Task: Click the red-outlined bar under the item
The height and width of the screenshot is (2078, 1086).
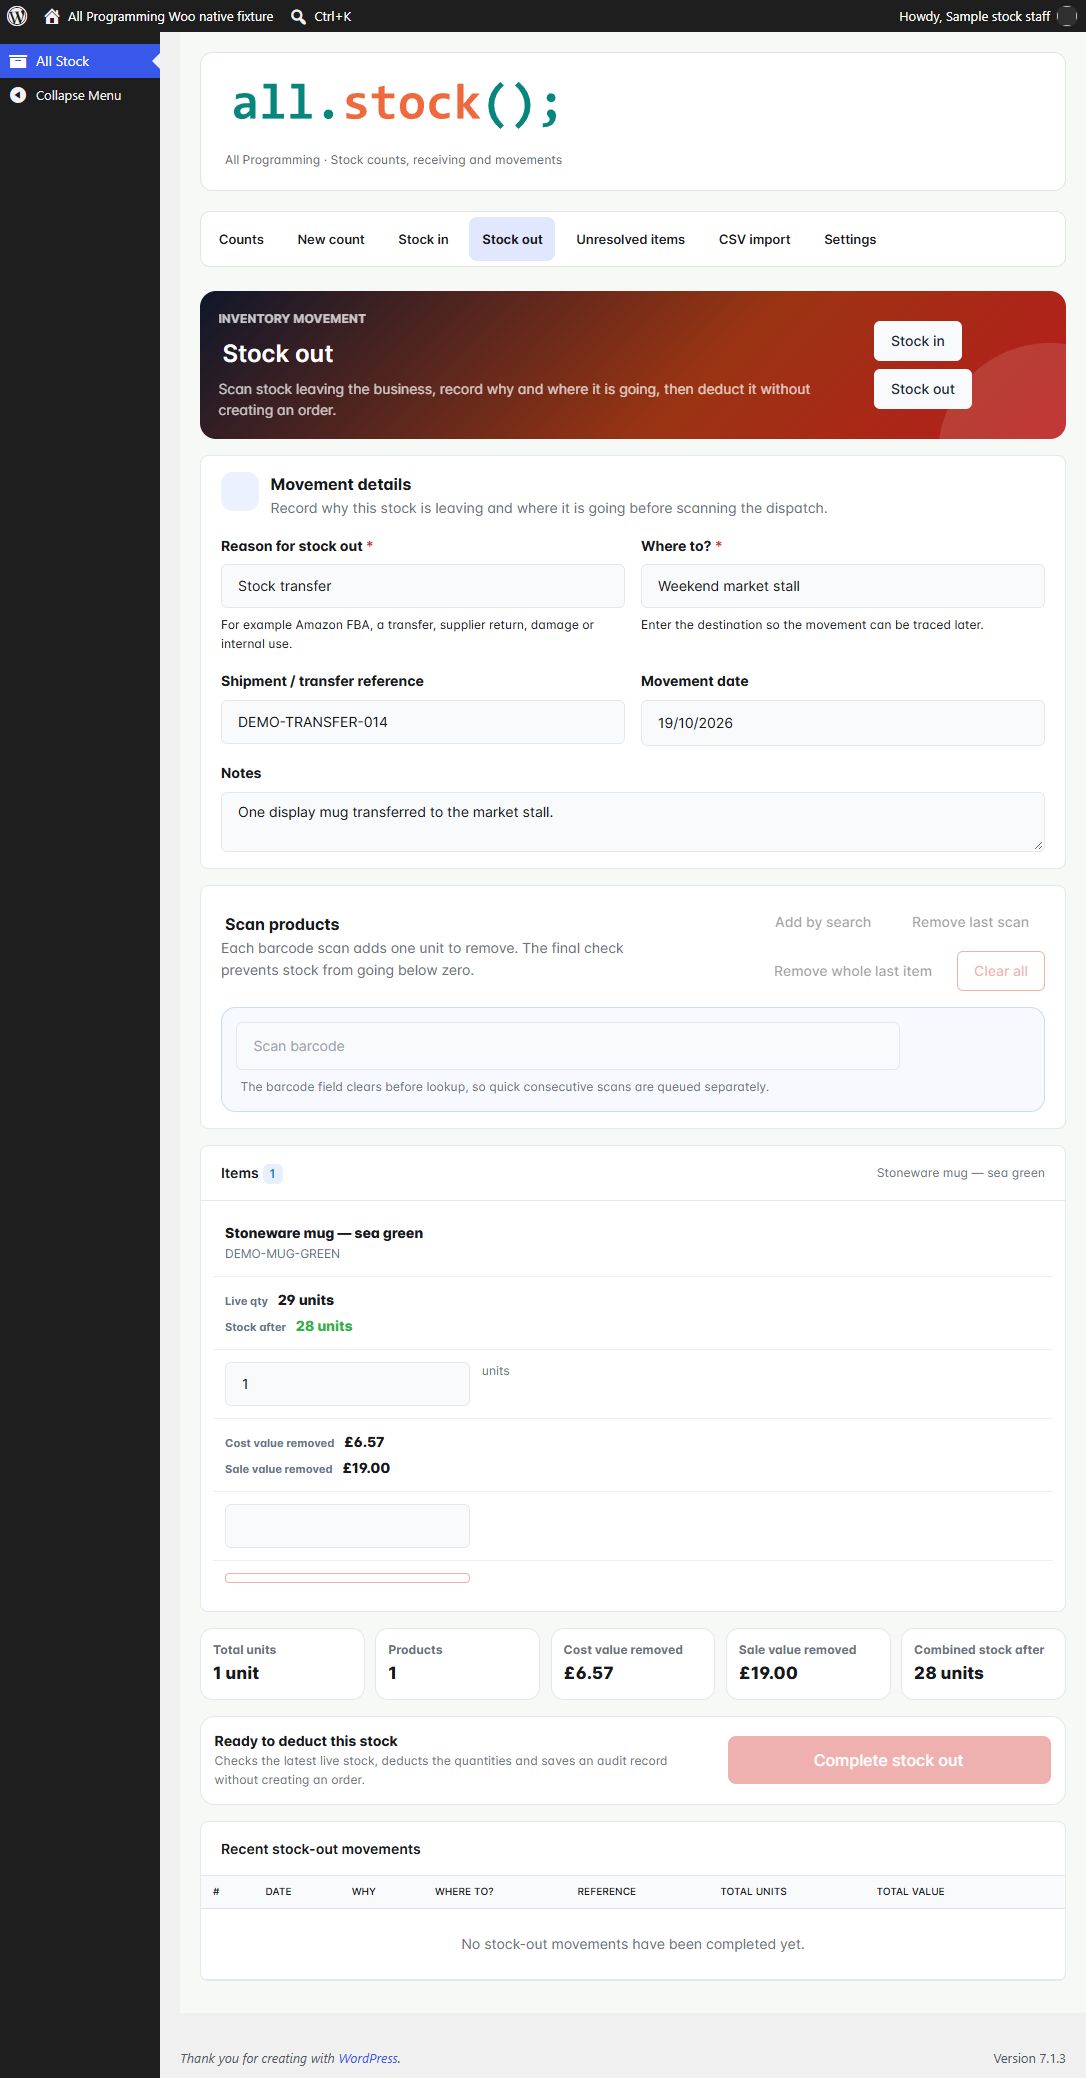Action: point(347,1578)
